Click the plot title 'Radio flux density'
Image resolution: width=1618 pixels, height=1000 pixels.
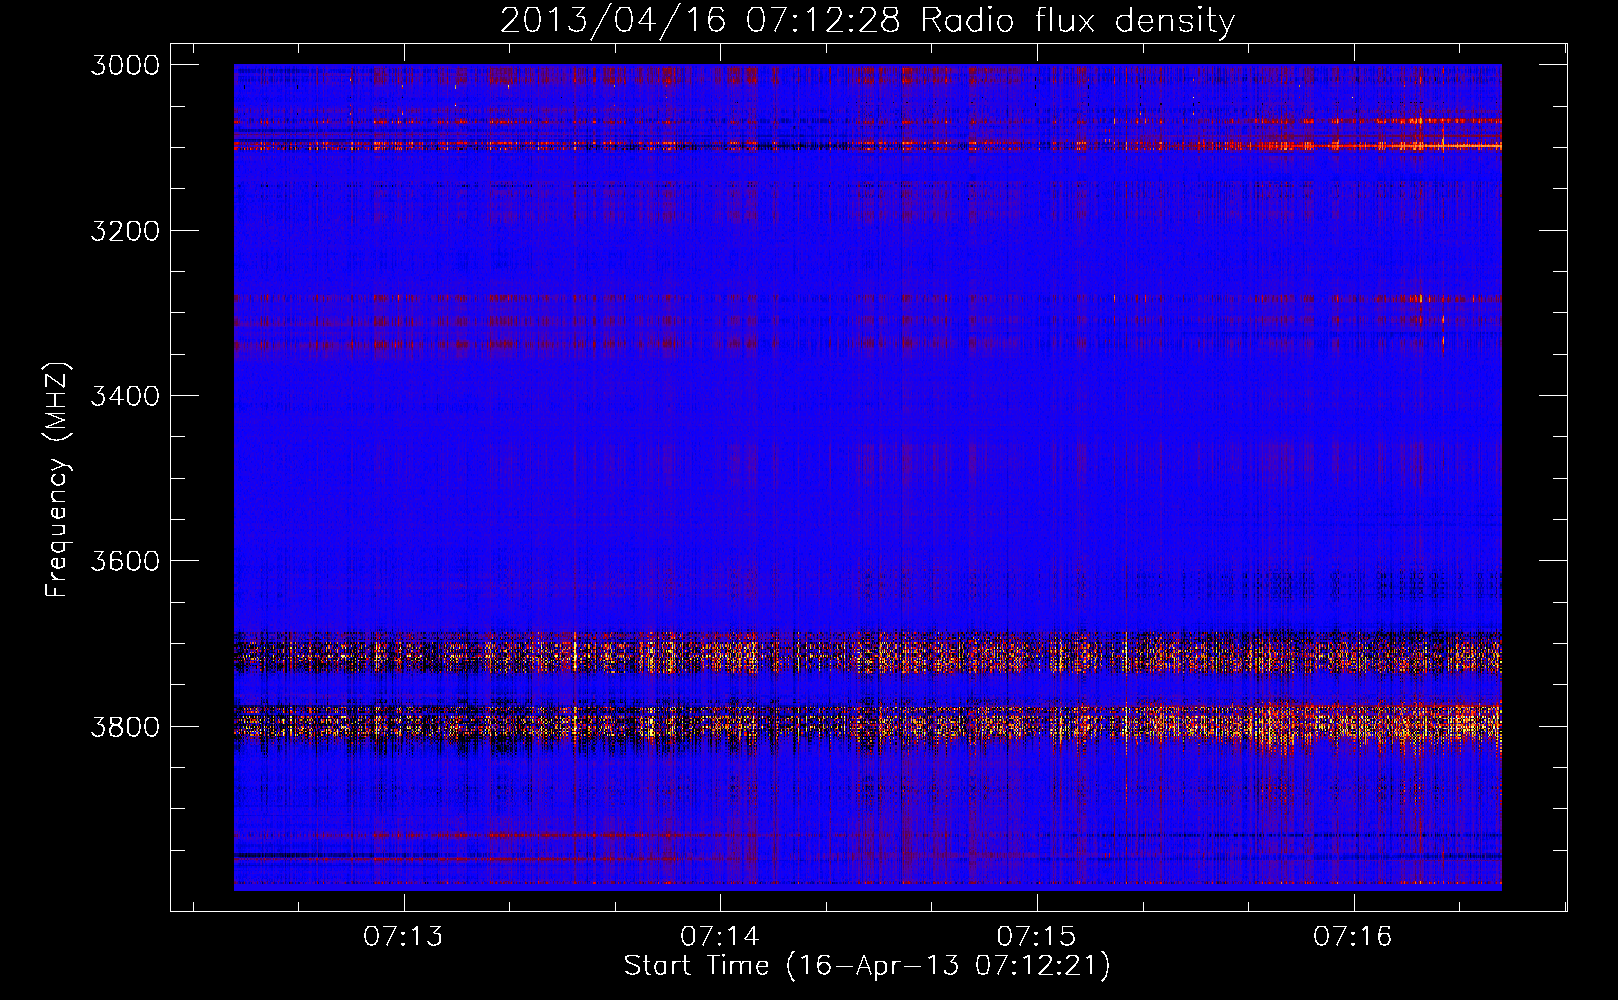coord(1078,21)
